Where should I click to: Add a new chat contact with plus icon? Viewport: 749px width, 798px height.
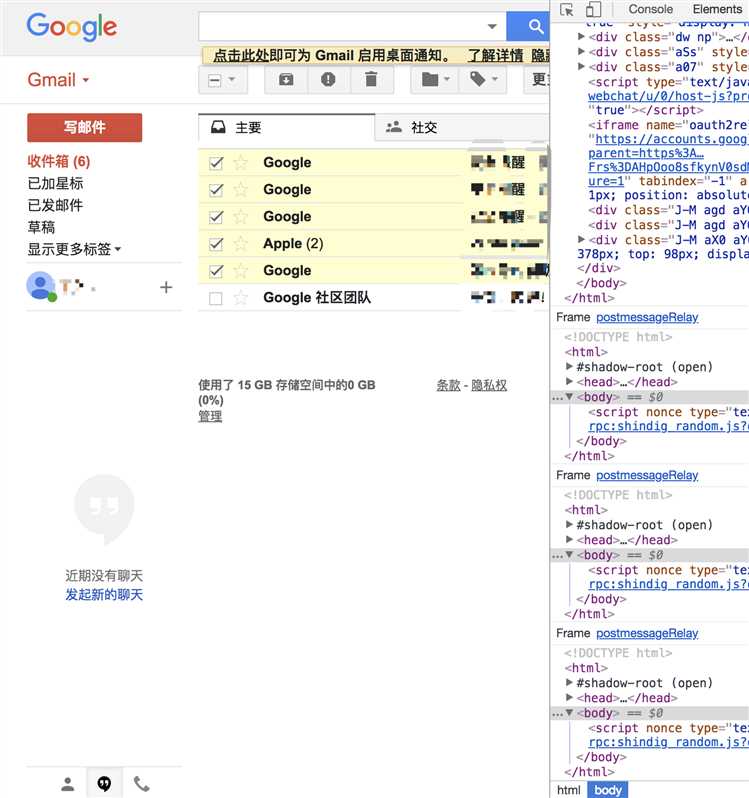tap(166, 288)
